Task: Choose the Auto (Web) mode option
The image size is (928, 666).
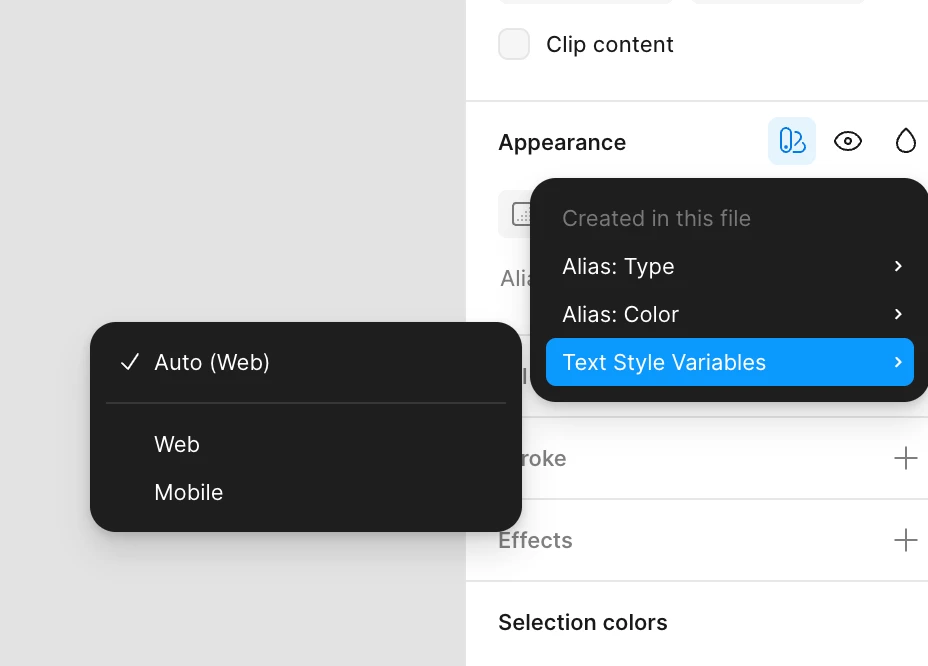Action: coord(212,362)
